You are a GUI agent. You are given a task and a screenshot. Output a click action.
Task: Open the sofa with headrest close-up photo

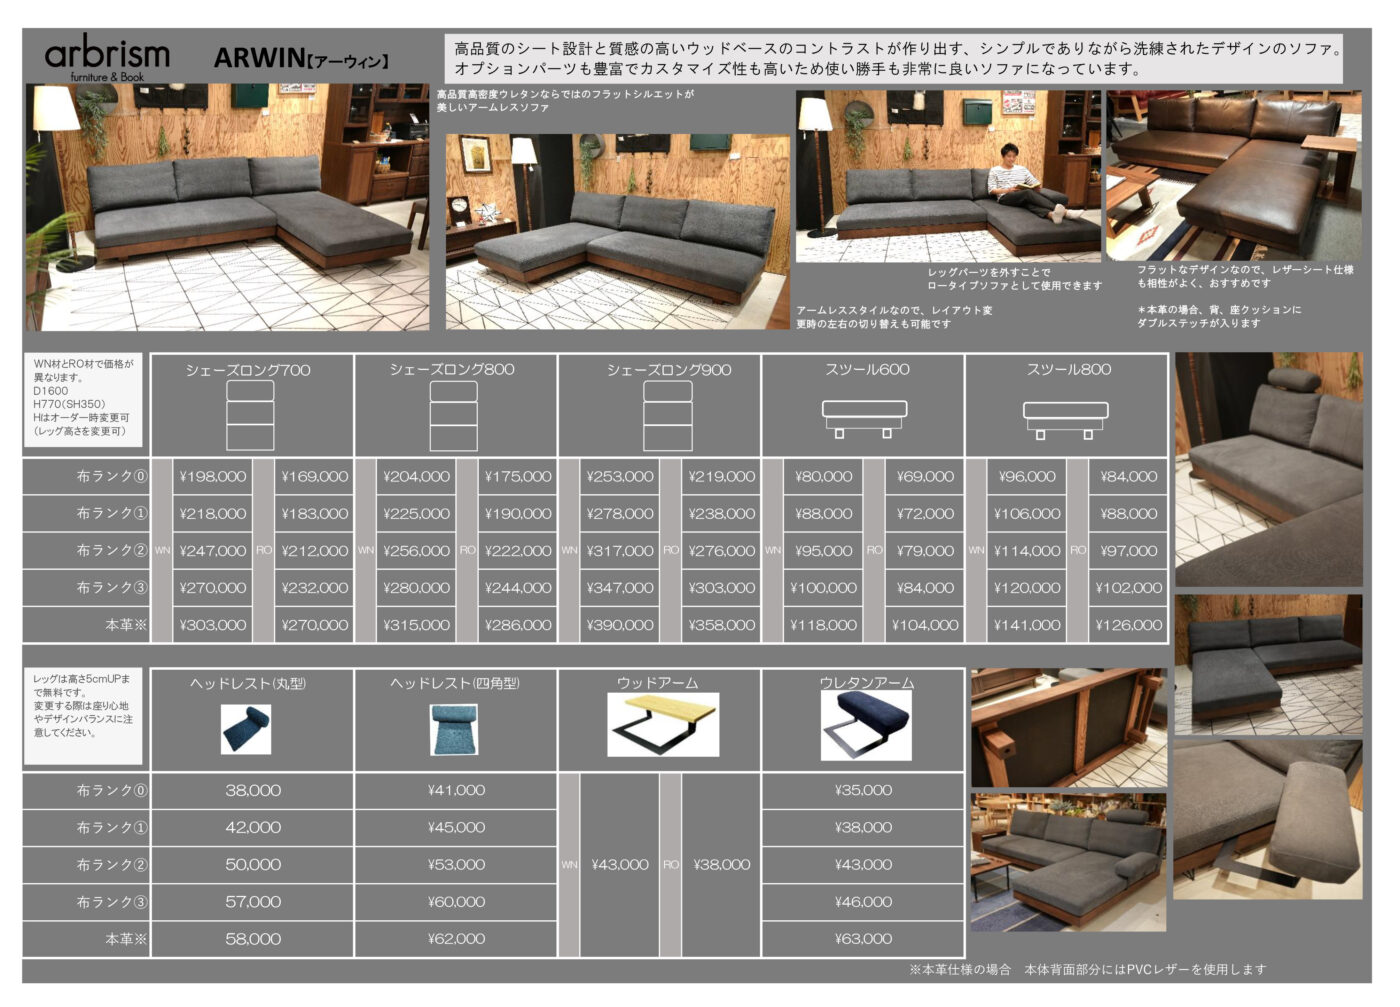[x=1268, y=470]
